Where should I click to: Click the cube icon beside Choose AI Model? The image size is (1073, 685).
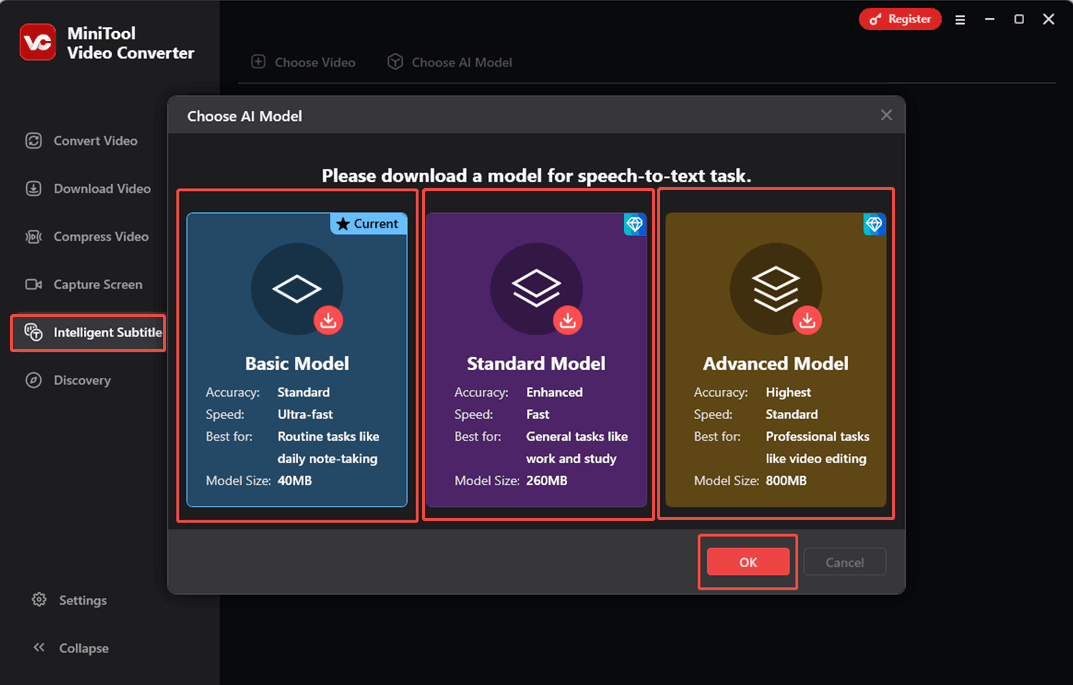pos(395,62)
